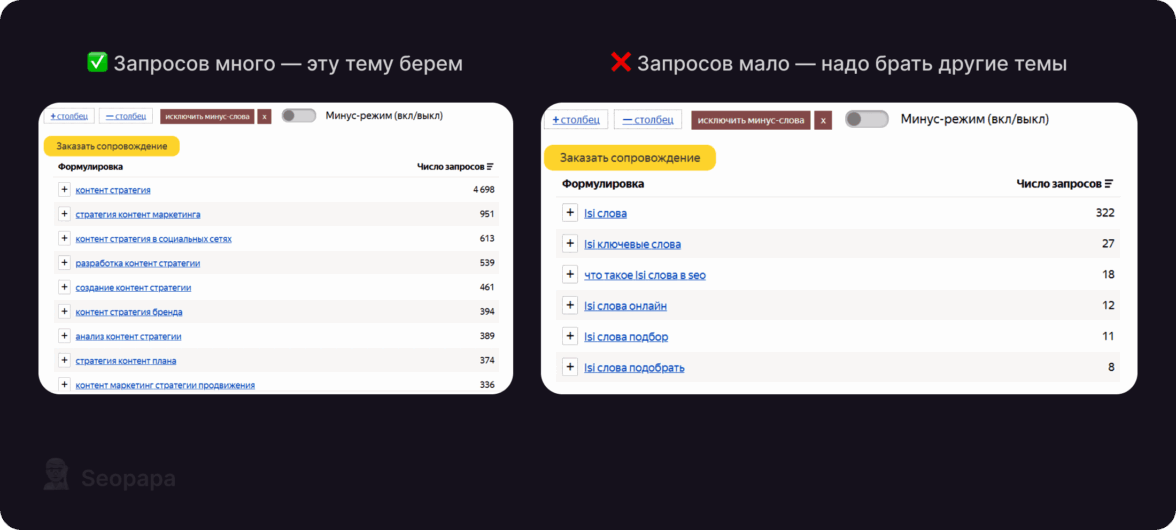The width and height of the screenshot is (1176, 530).
Task: Click '— столбец' in the right panel
Action: click(647, 120)
